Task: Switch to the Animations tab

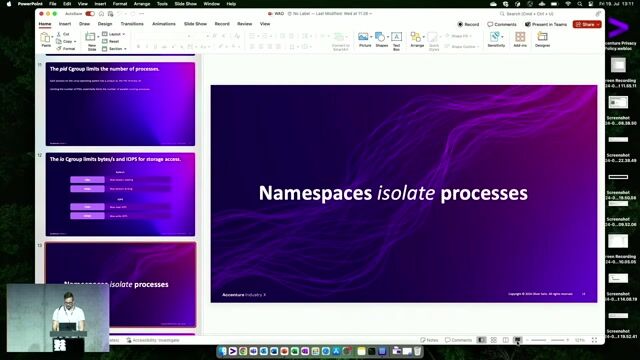Action: pyautogui.click(x=164, y=24)
